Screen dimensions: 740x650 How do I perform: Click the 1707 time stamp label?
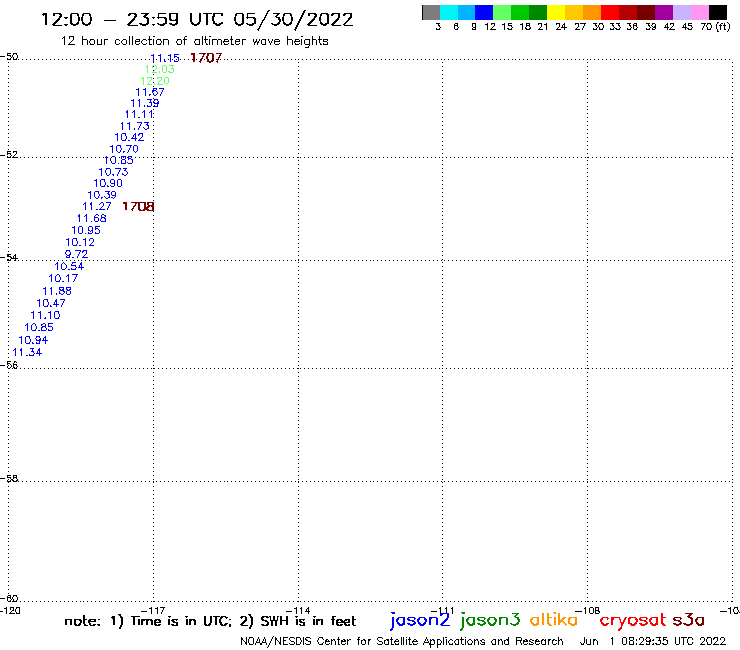[x=206, y=58]
